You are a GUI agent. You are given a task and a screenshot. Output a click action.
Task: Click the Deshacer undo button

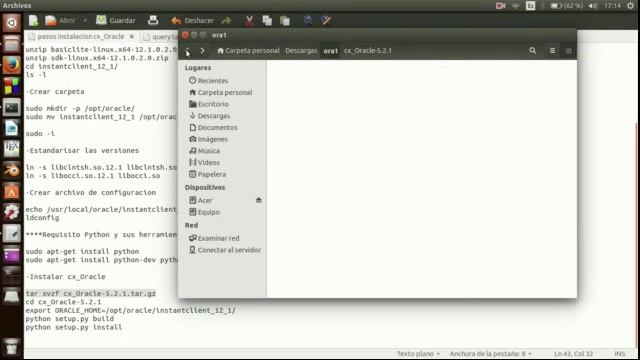pyautogui.click(x=192, y=20)
